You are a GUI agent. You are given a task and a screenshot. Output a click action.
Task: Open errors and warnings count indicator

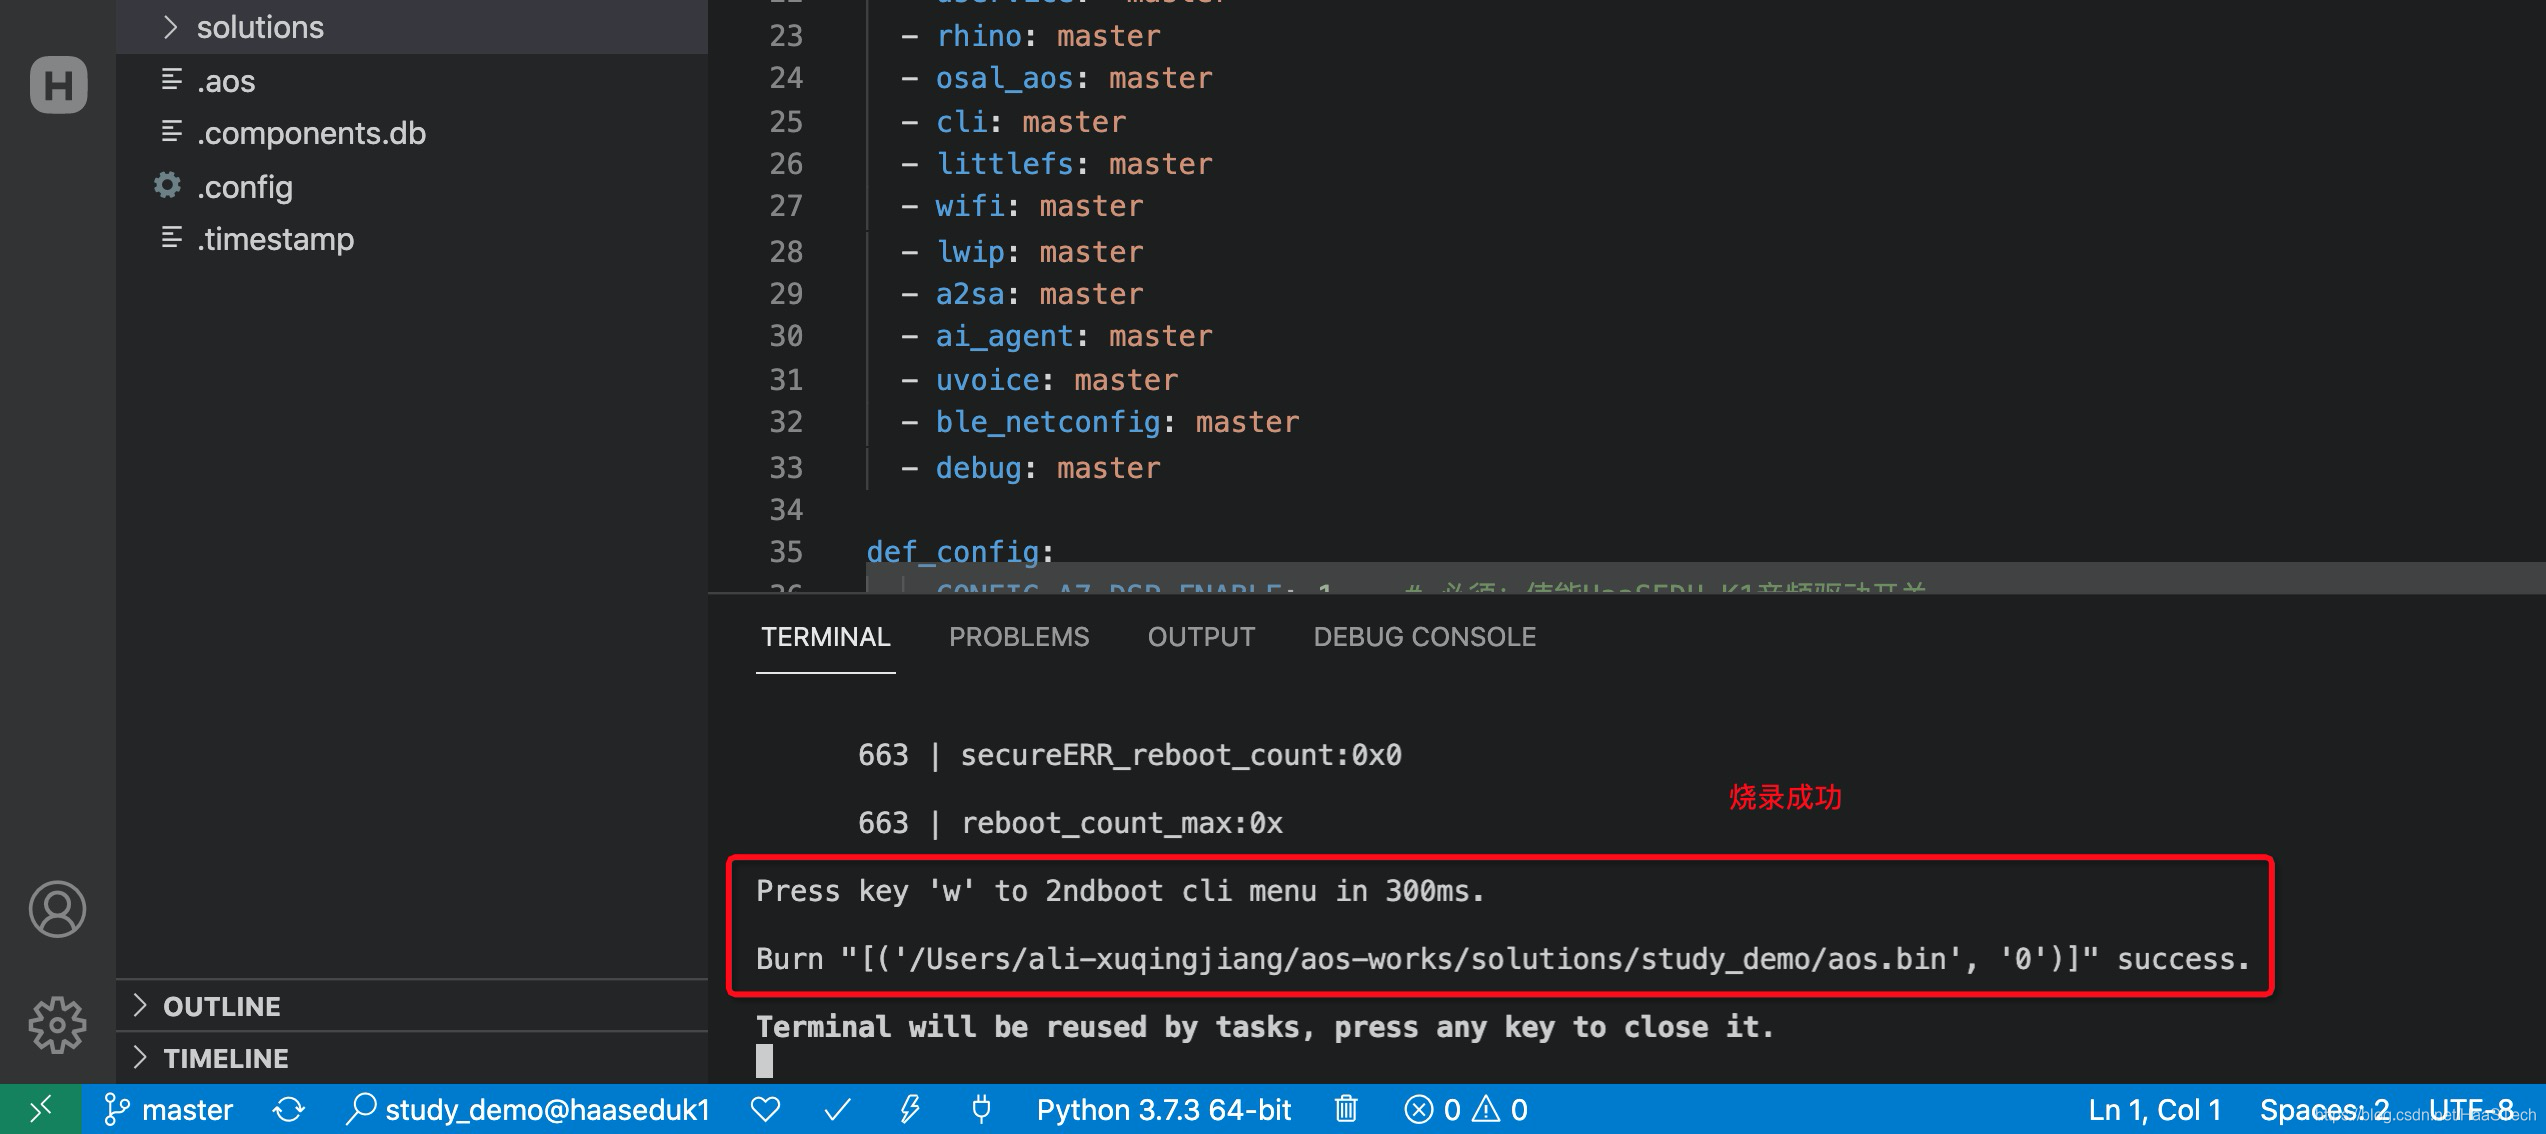click(x=1466, y=1109)
